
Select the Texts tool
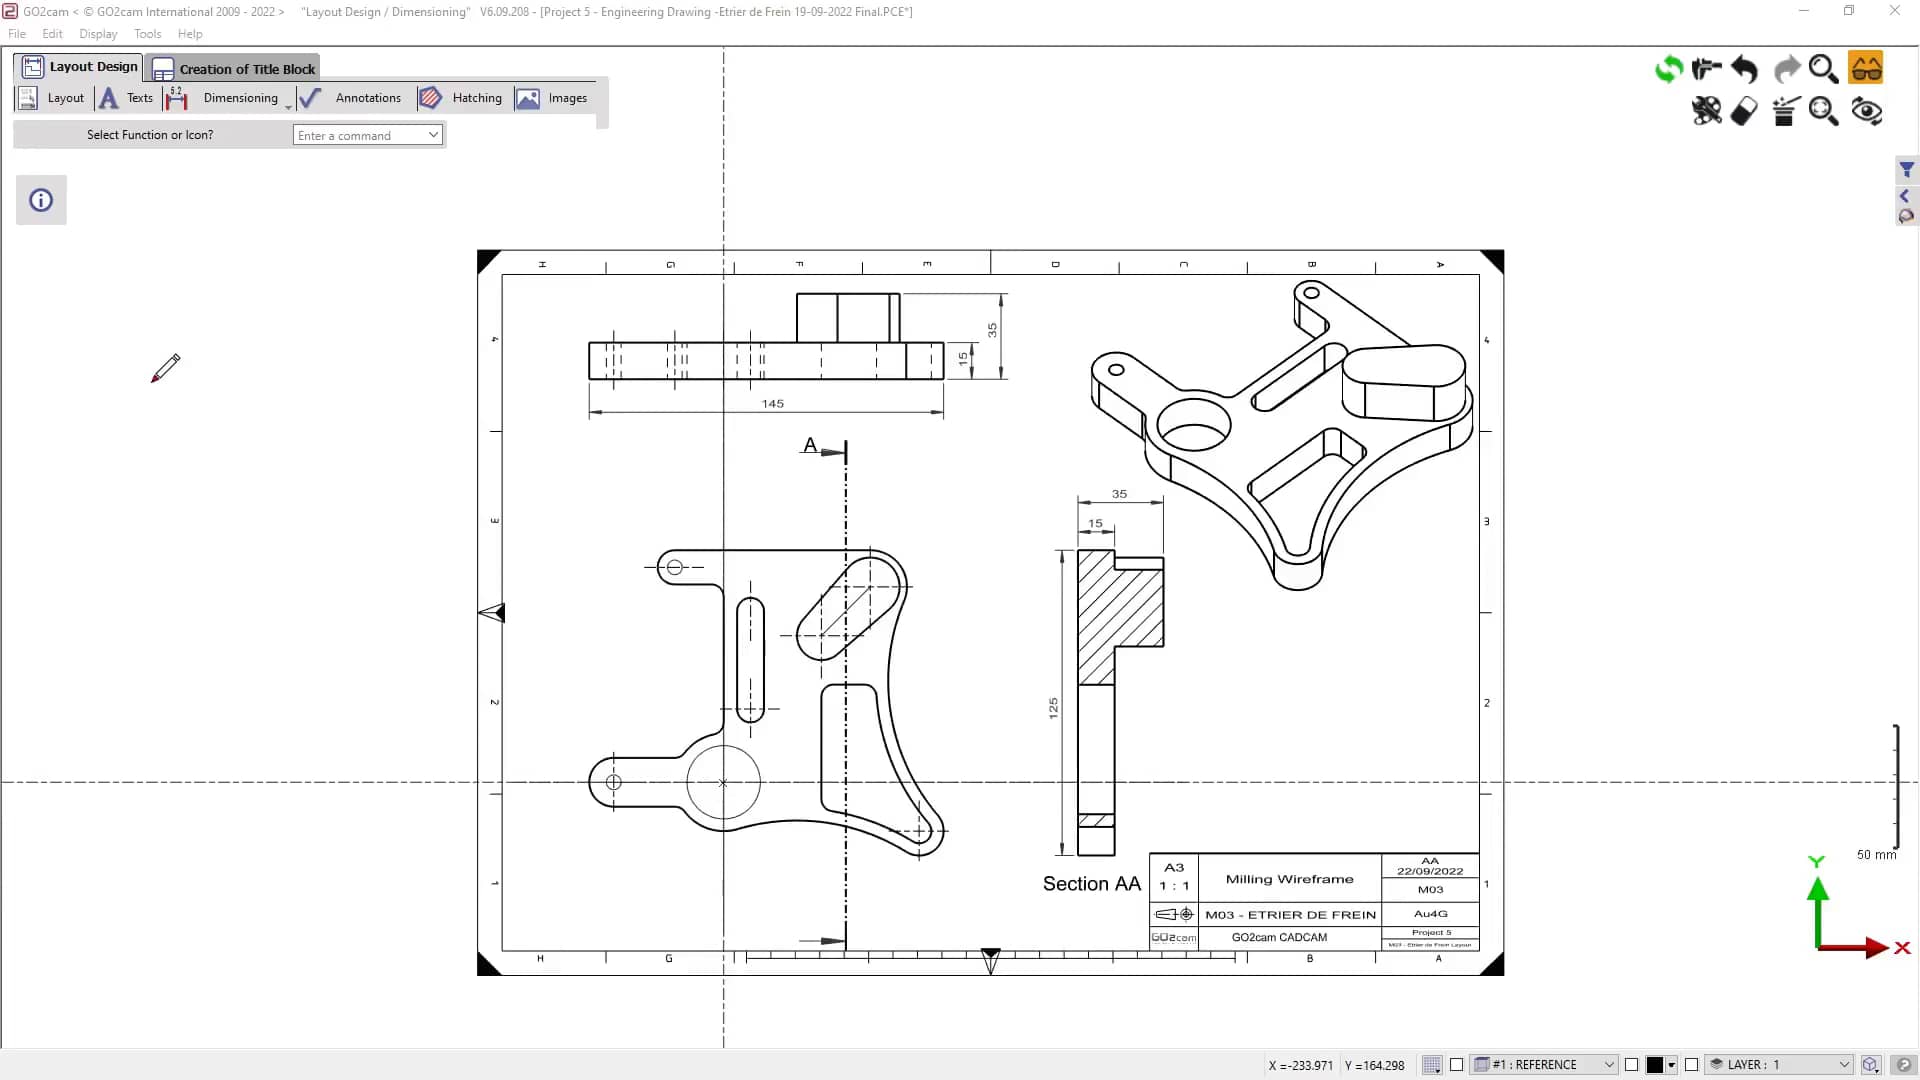pyautogui.click(x=126, y=98)
